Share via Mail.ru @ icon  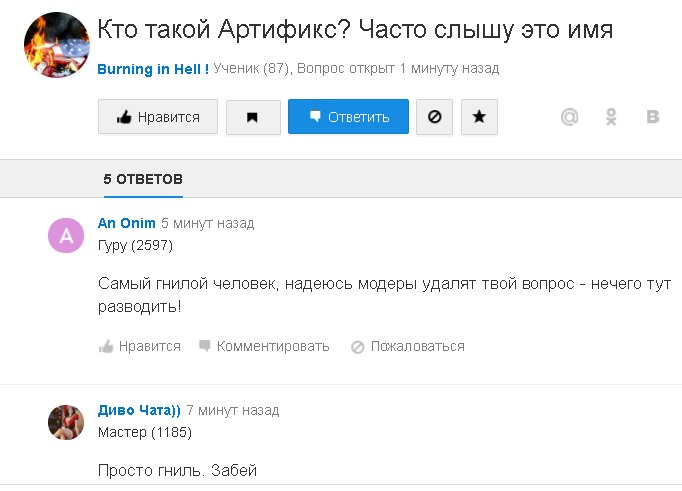[569, 117]
